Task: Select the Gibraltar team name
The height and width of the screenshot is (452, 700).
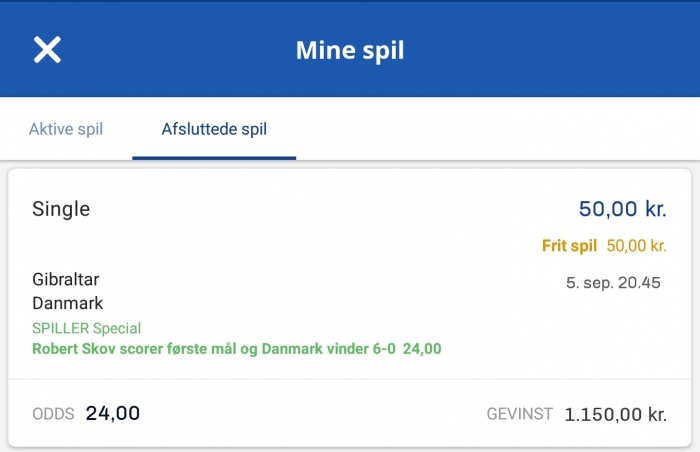Action: 66,280
